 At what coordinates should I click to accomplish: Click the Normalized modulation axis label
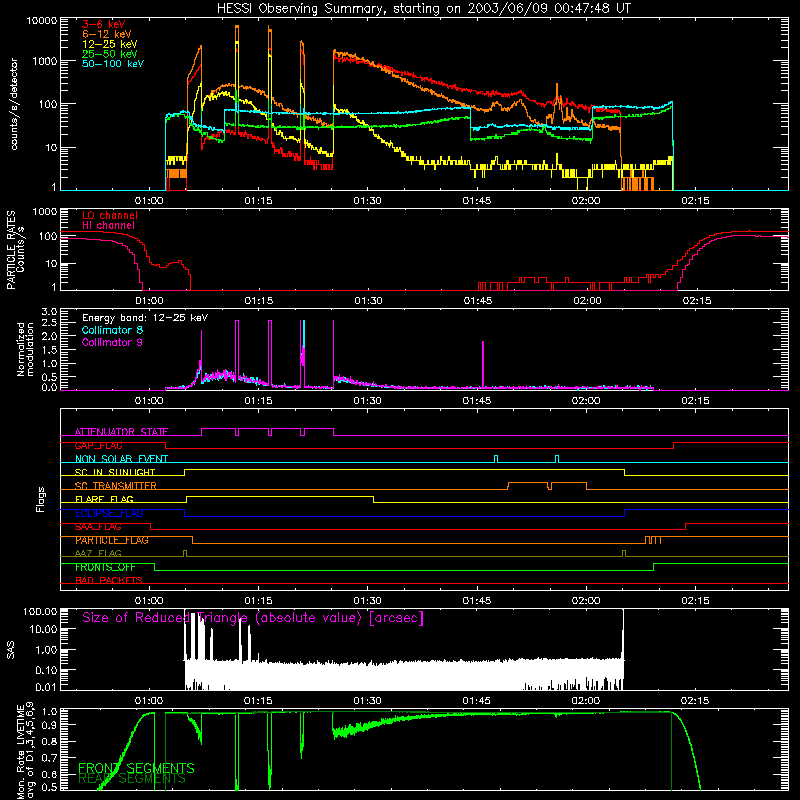[25, 349]
